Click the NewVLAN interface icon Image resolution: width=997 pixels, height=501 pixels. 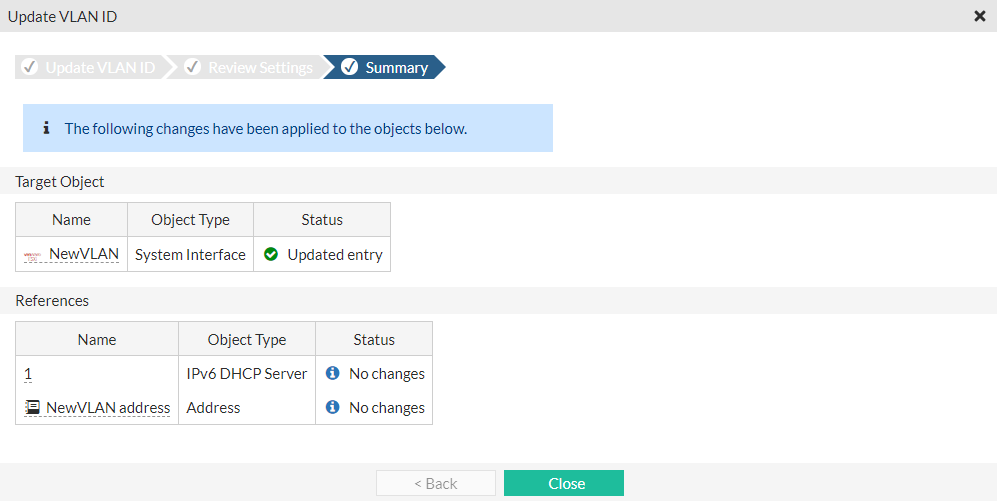pos(33,255)
